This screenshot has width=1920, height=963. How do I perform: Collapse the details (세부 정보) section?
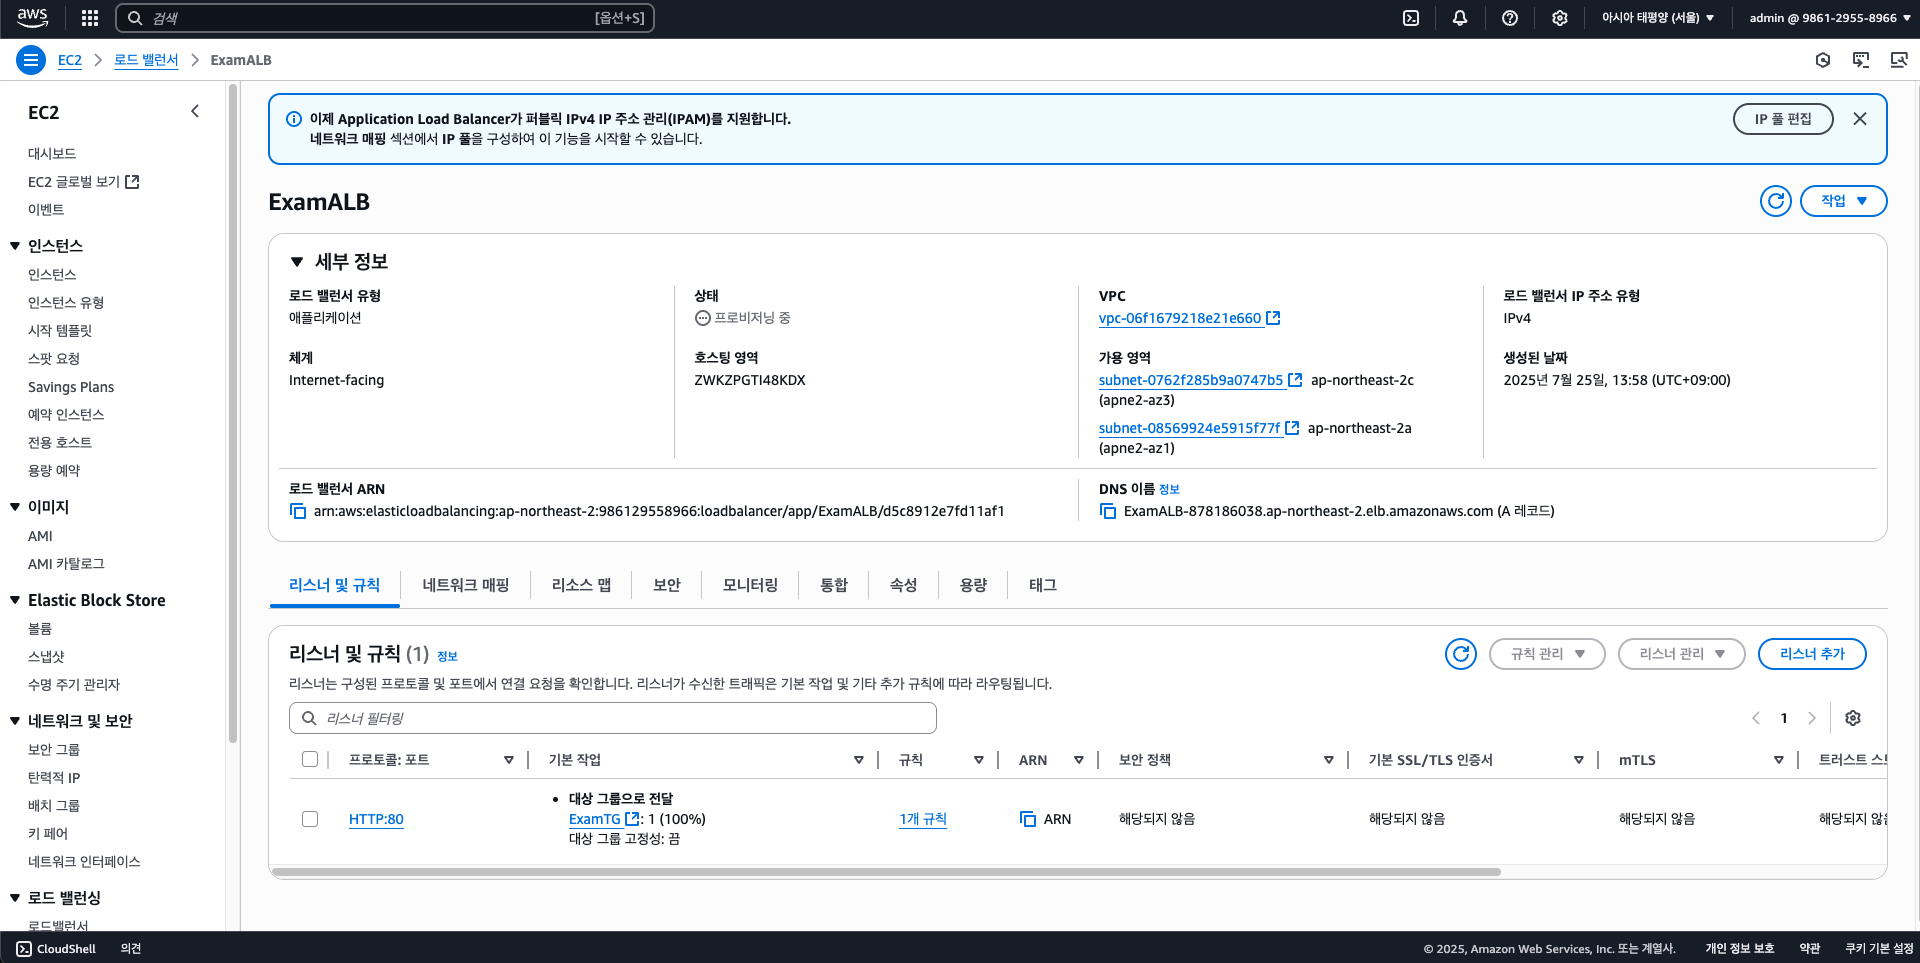coord(297,262)
